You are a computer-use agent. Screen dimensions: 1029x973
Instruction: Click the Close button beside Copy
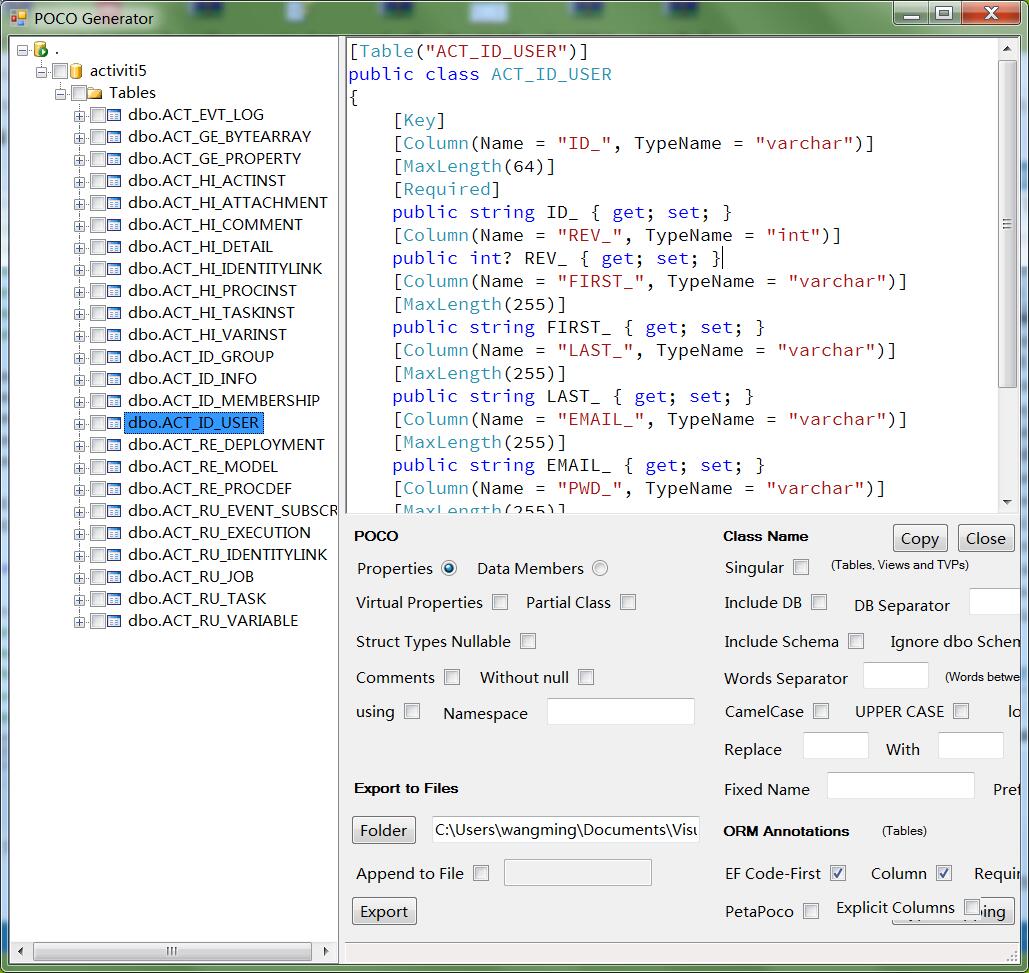(985, 538)
